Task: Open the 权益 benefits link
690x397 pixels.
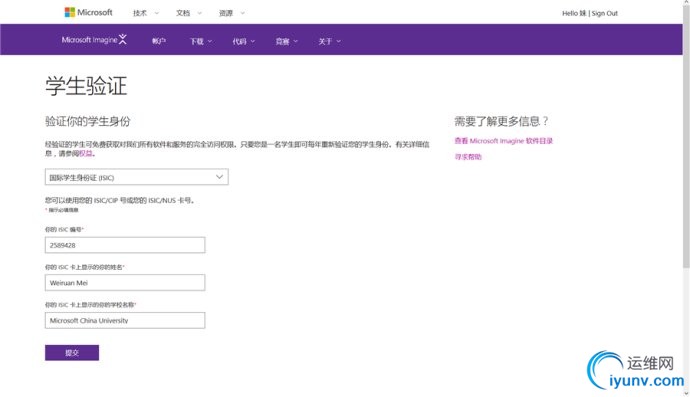Action: coord(86,154)
